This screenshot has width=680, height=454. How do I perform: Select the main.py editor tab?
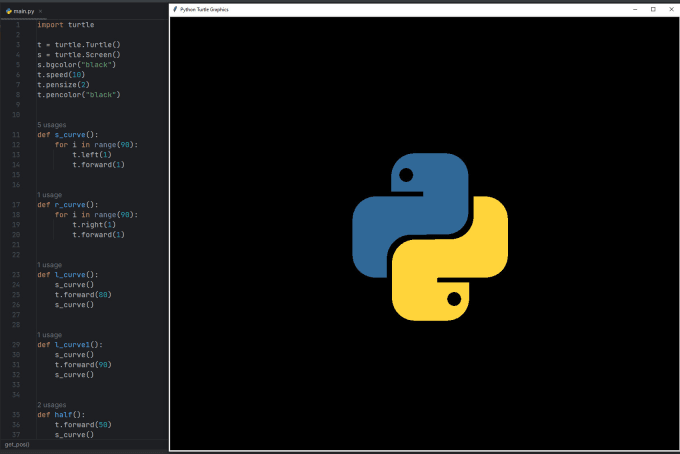(x=24, y=11)
